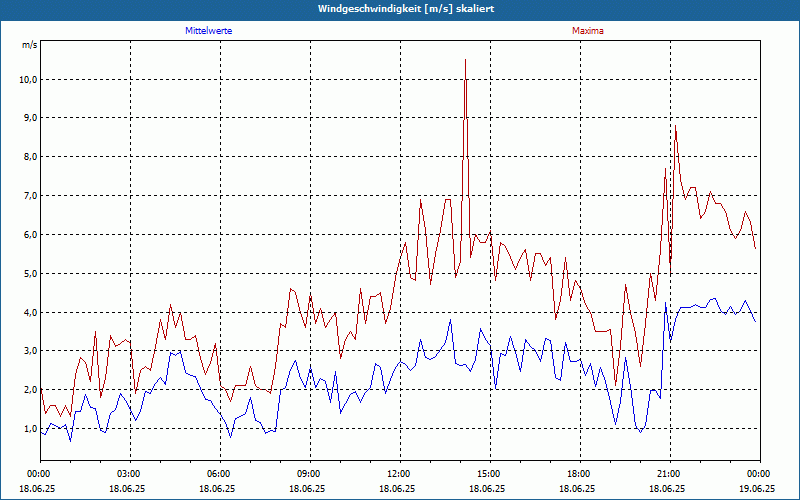Click the '6,0' y-axis value
Viewport: 800px width, 500px height.
[x=31, y=235]
